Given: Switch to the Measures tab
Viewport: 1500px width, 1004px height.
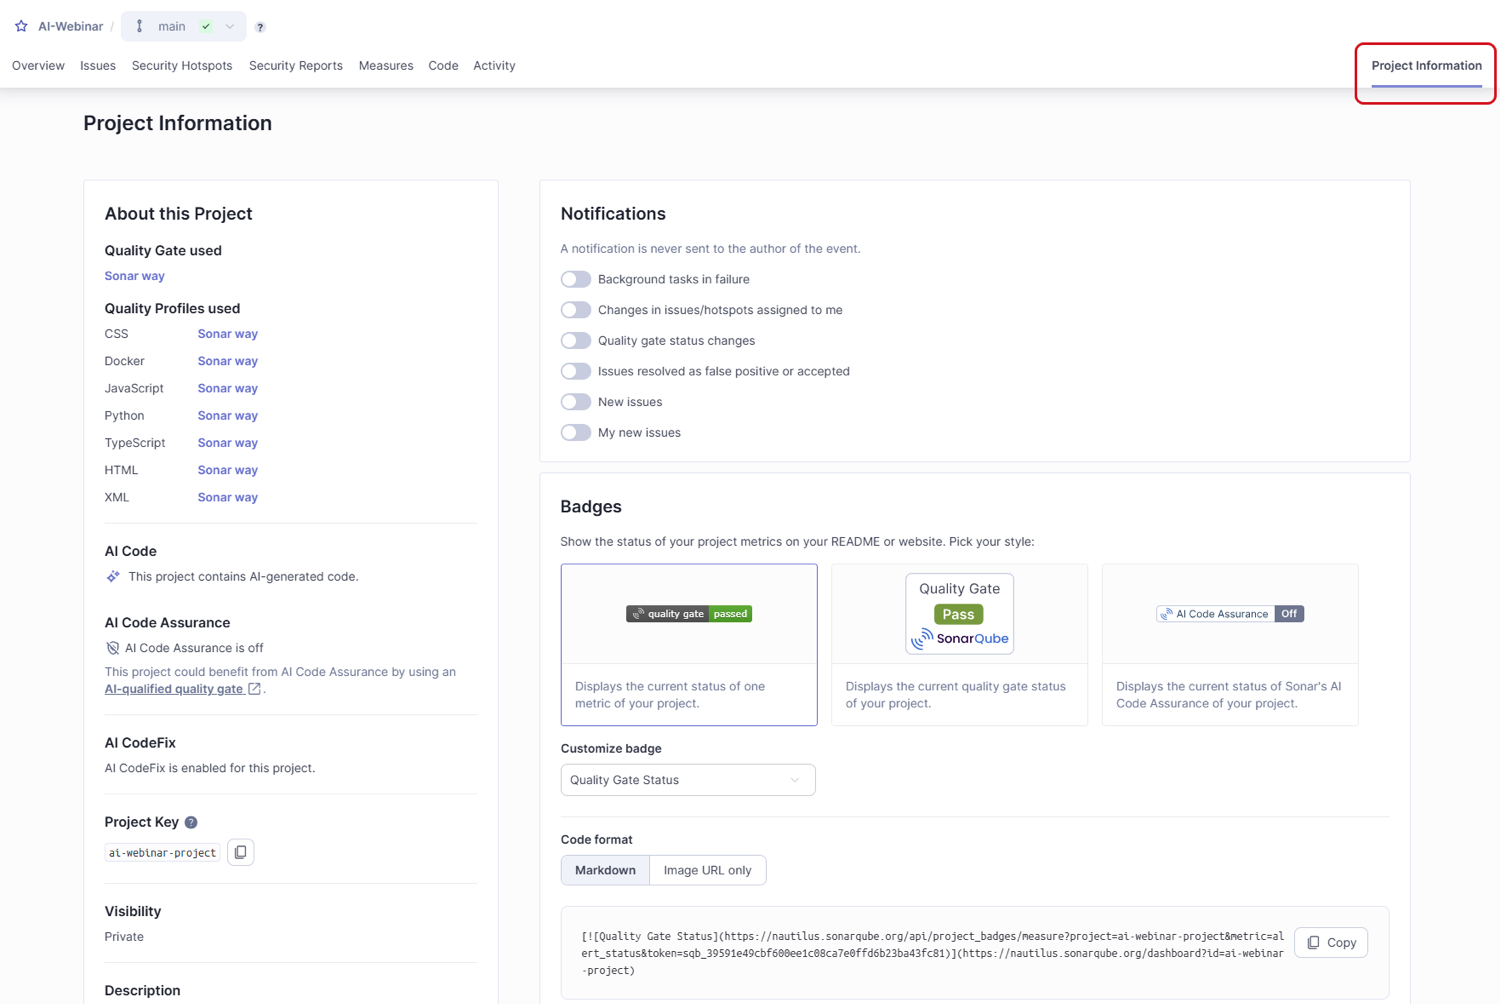Looking at the screenshot, I should coord(386,65).
